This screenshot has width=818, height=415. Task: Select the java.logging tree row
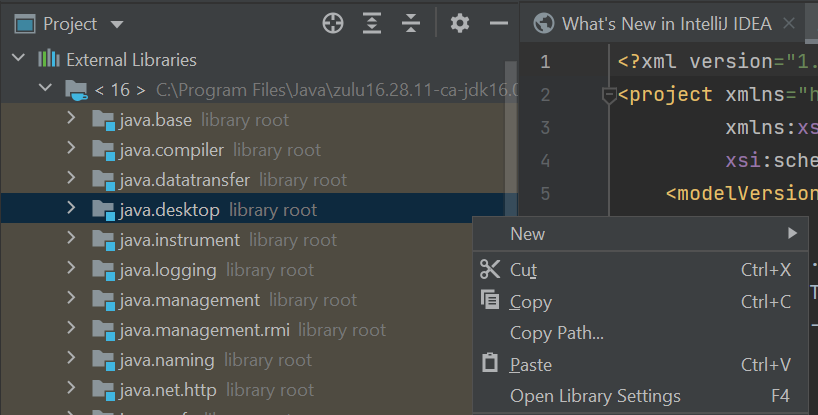[237, 271]
